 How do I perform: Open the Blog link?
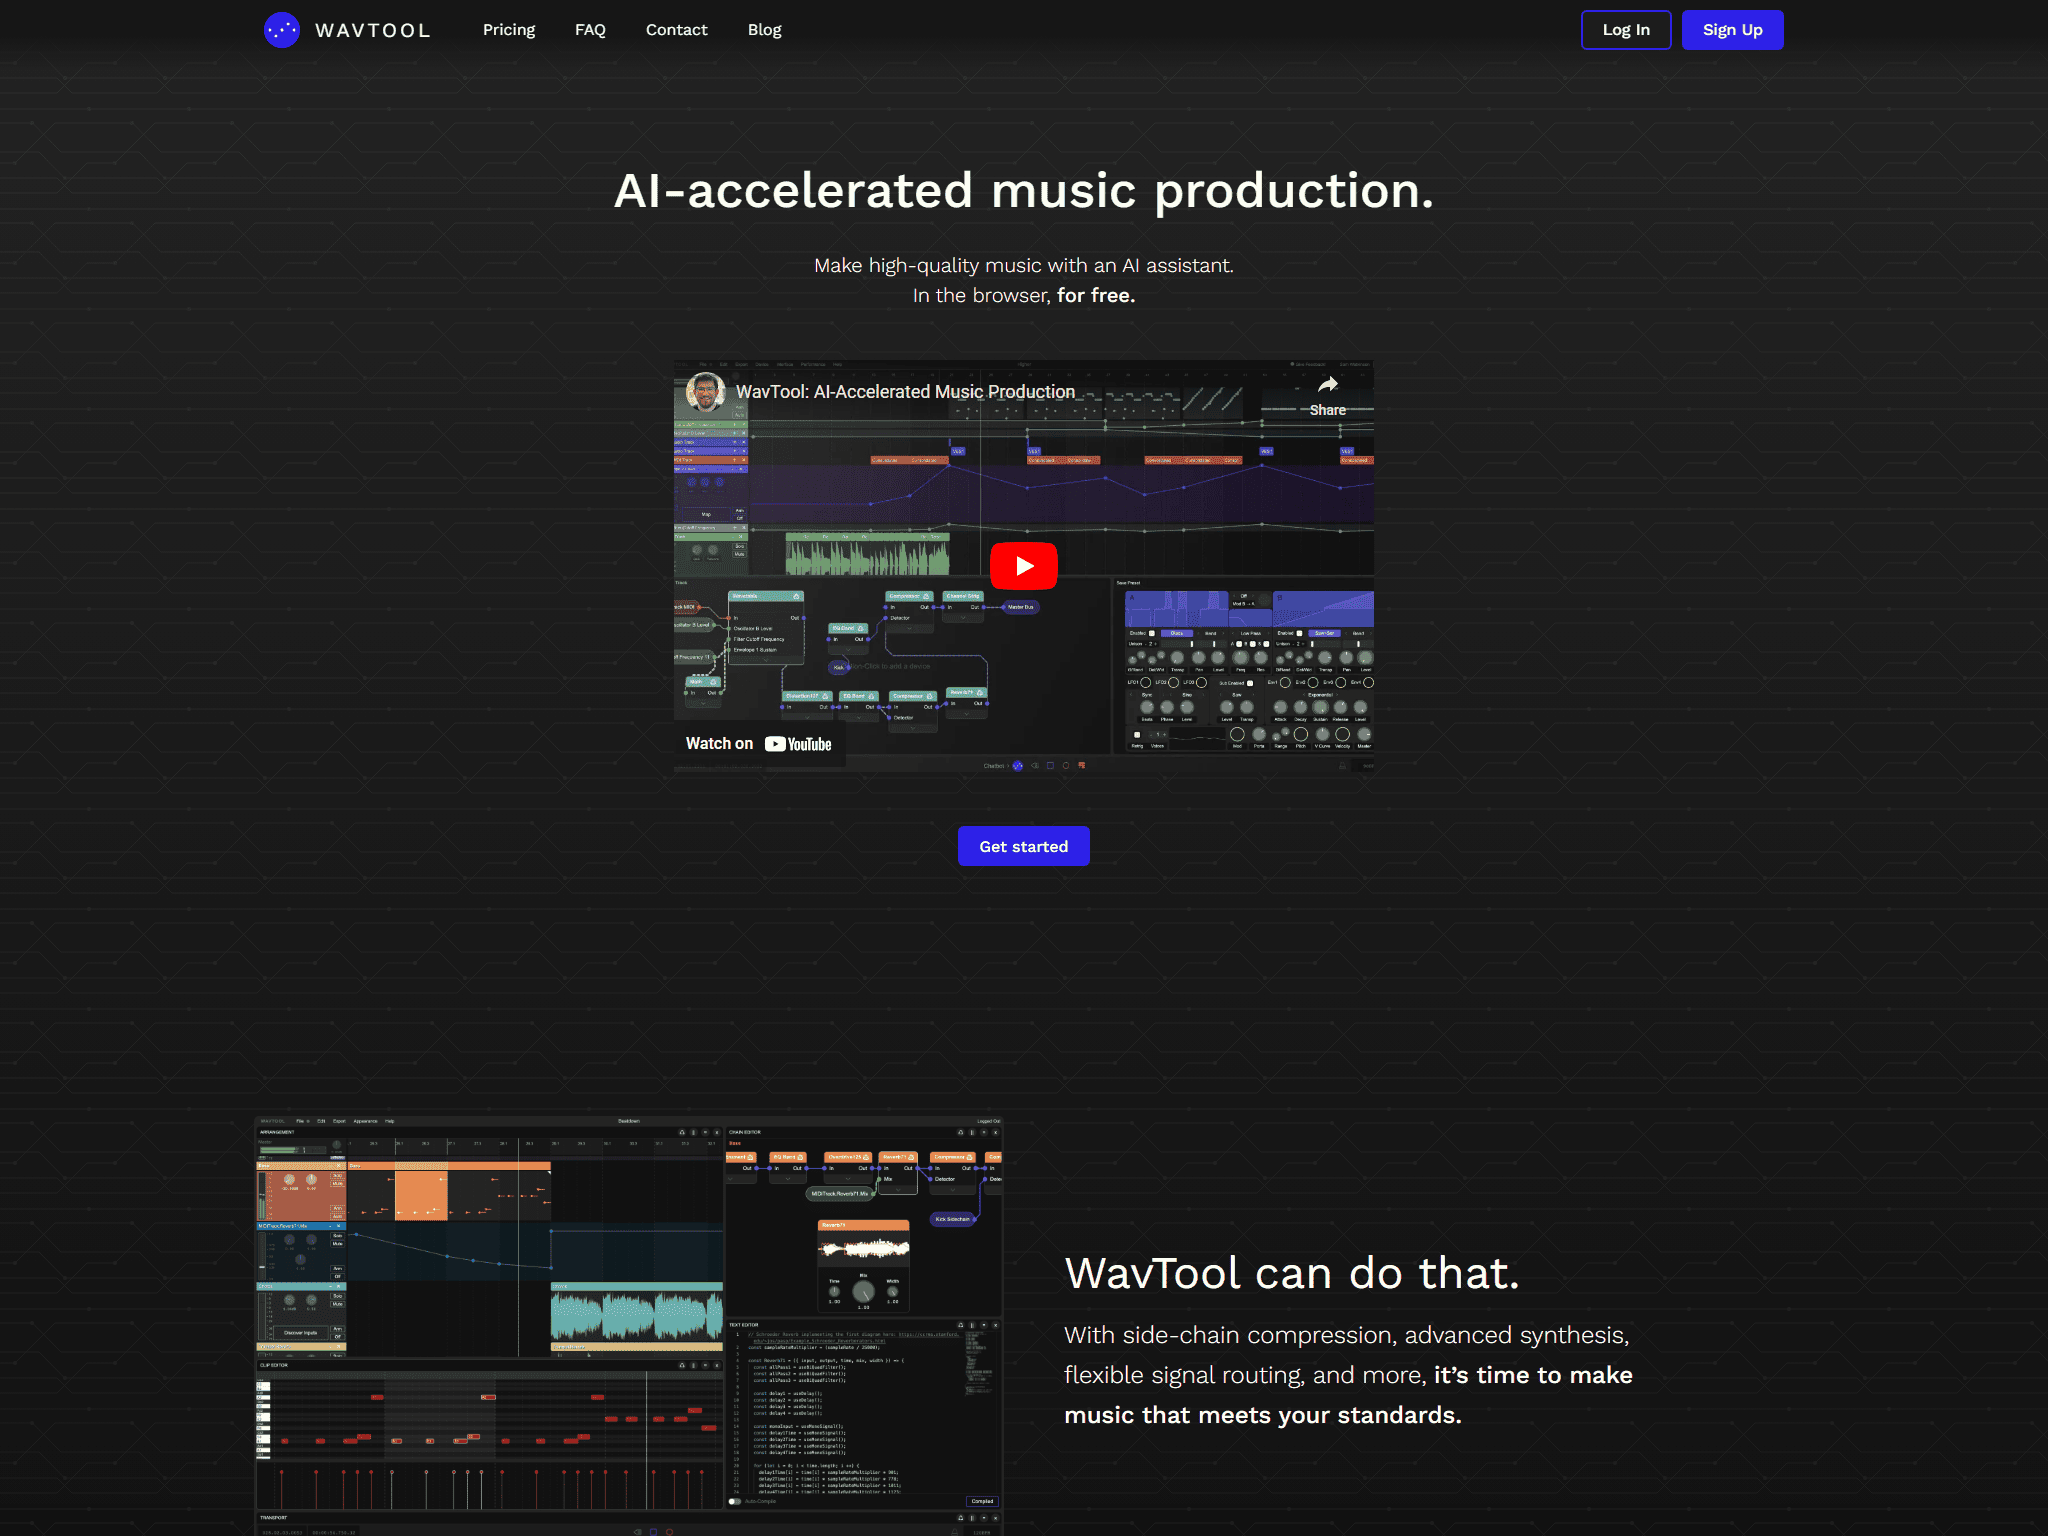tap(765, 30)
